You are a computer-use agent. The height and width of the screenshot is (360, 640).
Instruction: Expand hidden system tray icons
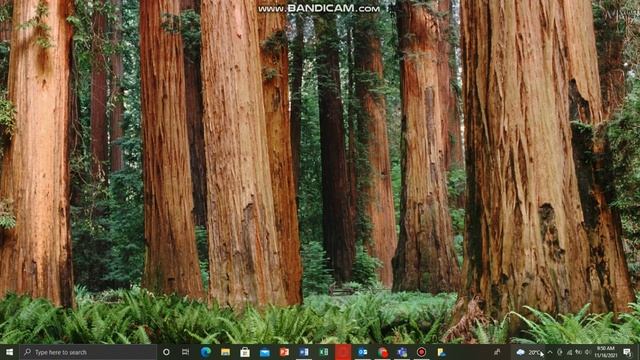coord(550,352)
